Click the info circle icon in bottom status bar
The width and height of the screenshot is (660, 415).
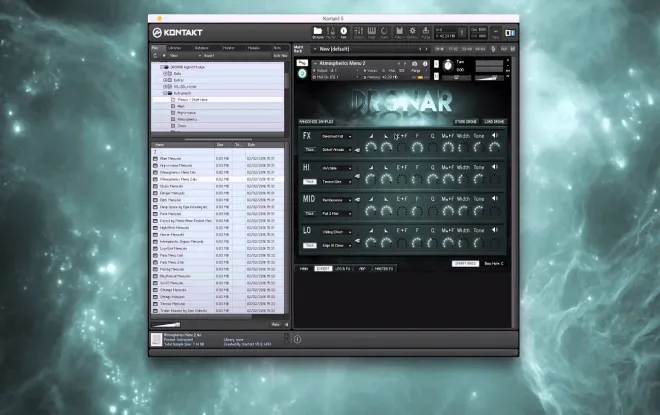coord(297,339)
